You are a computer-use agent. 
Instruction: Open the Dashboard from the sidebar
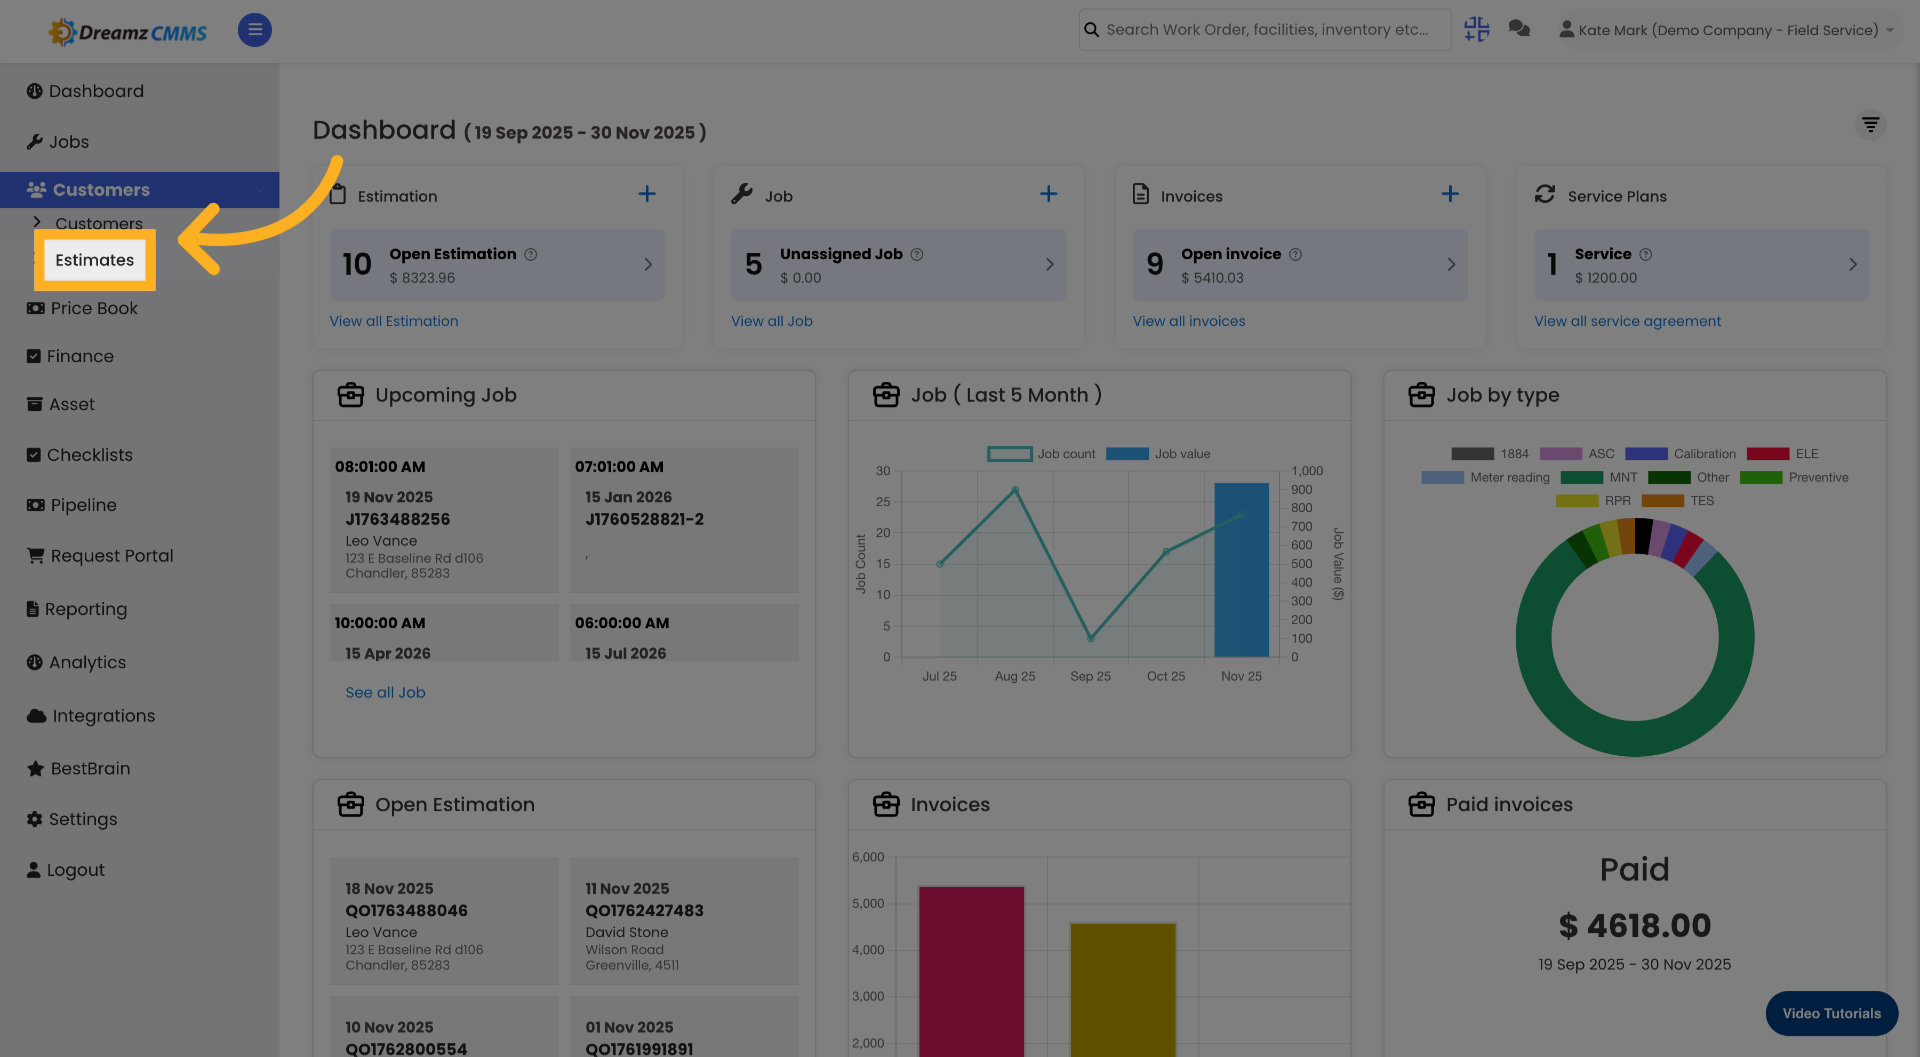pos(96,91)
